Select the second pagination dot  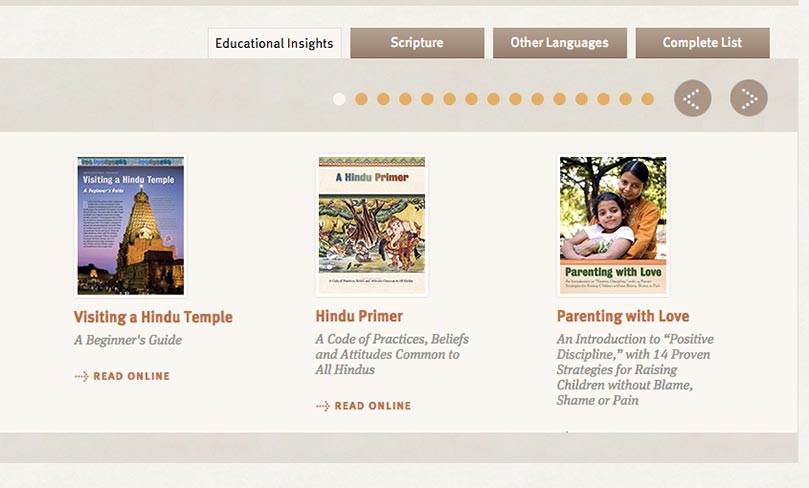[361, 99]
